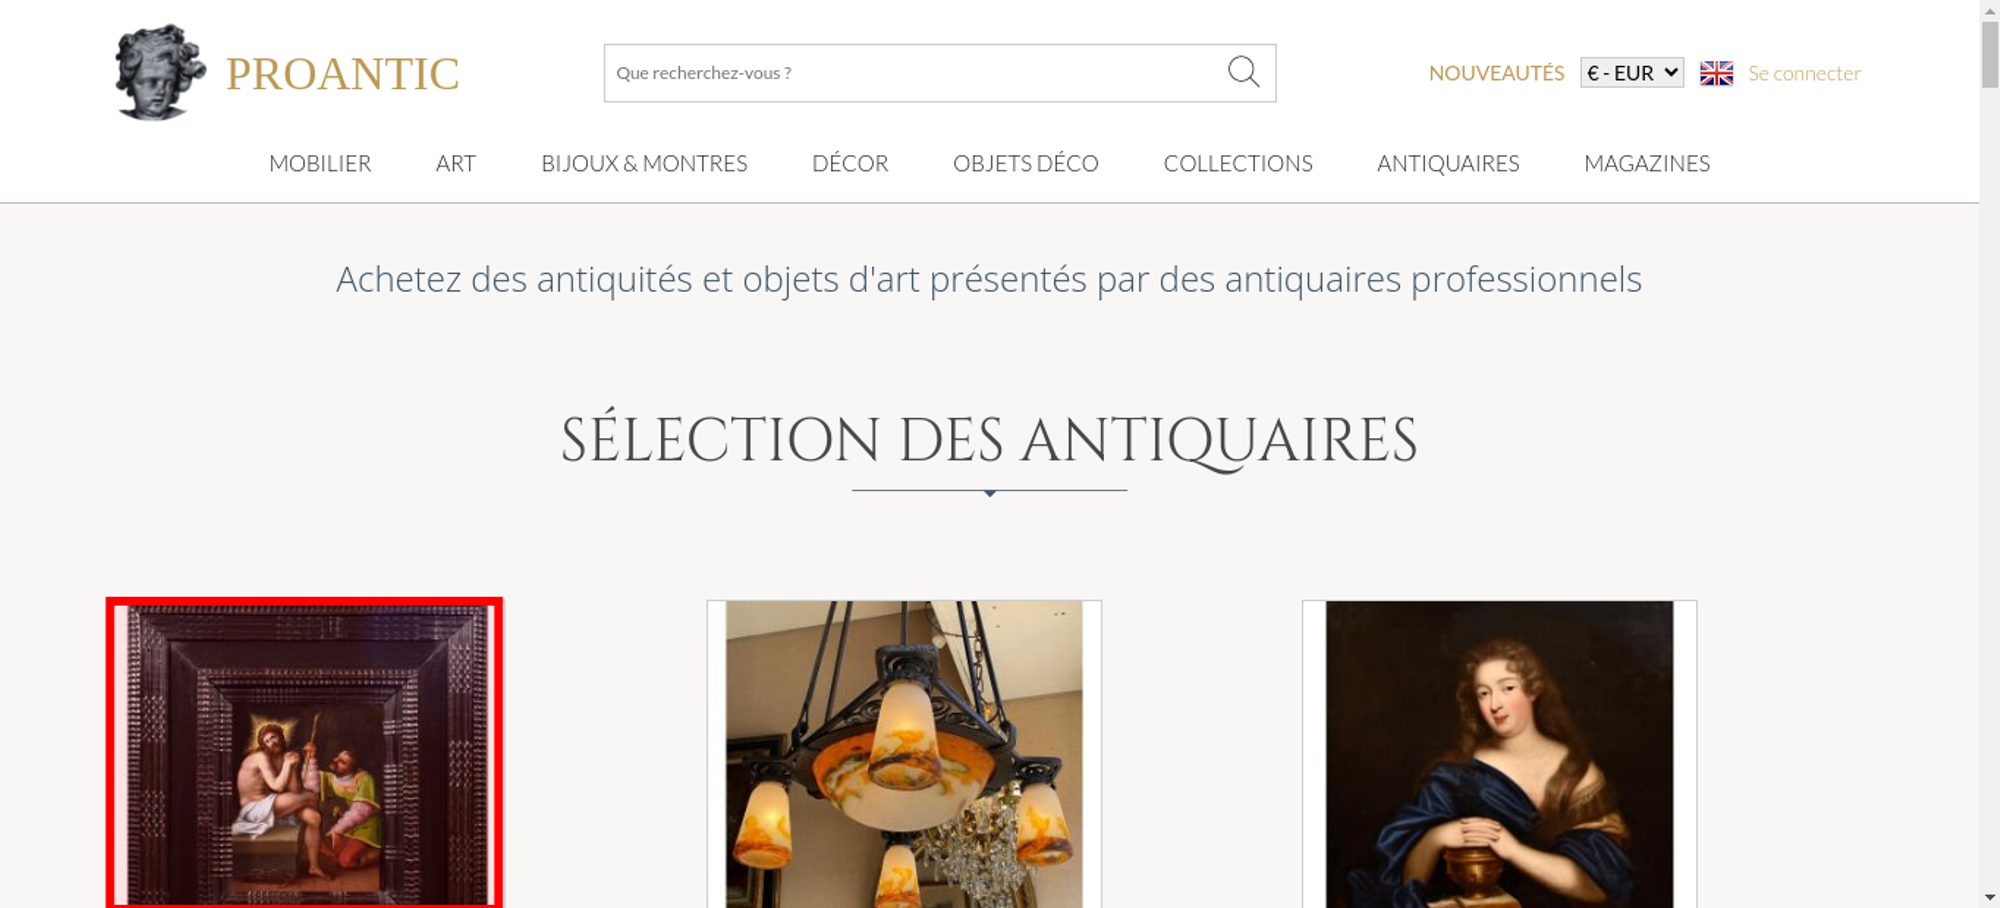
Task: Click the Se connecter link
Action: (x=1804, y=73)
